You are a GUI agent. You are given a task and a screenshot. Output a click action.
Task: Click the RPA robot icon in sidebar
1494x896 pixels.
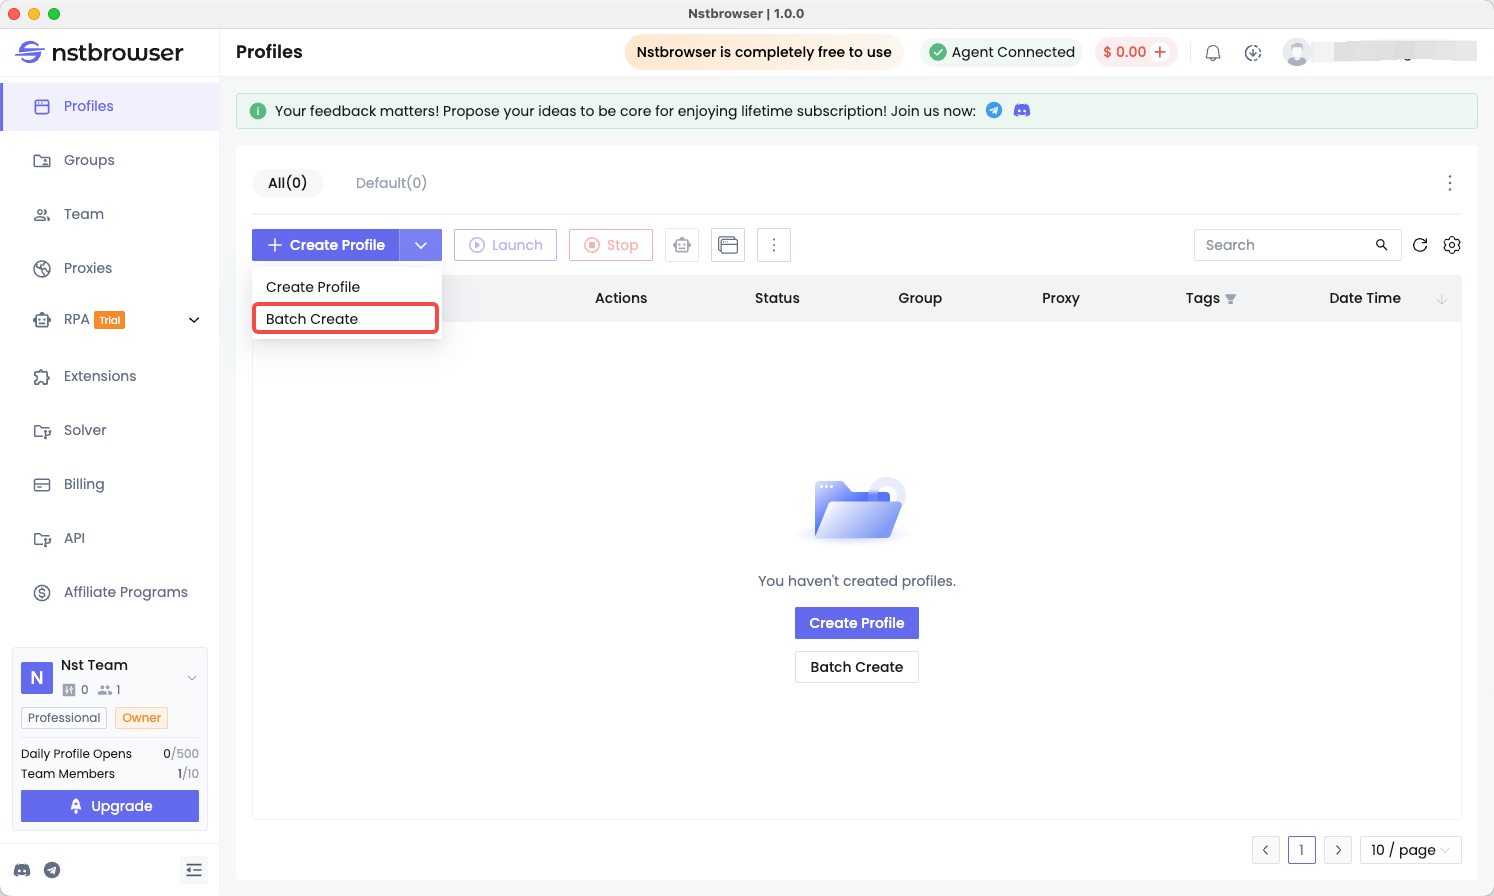click(42, 320)
